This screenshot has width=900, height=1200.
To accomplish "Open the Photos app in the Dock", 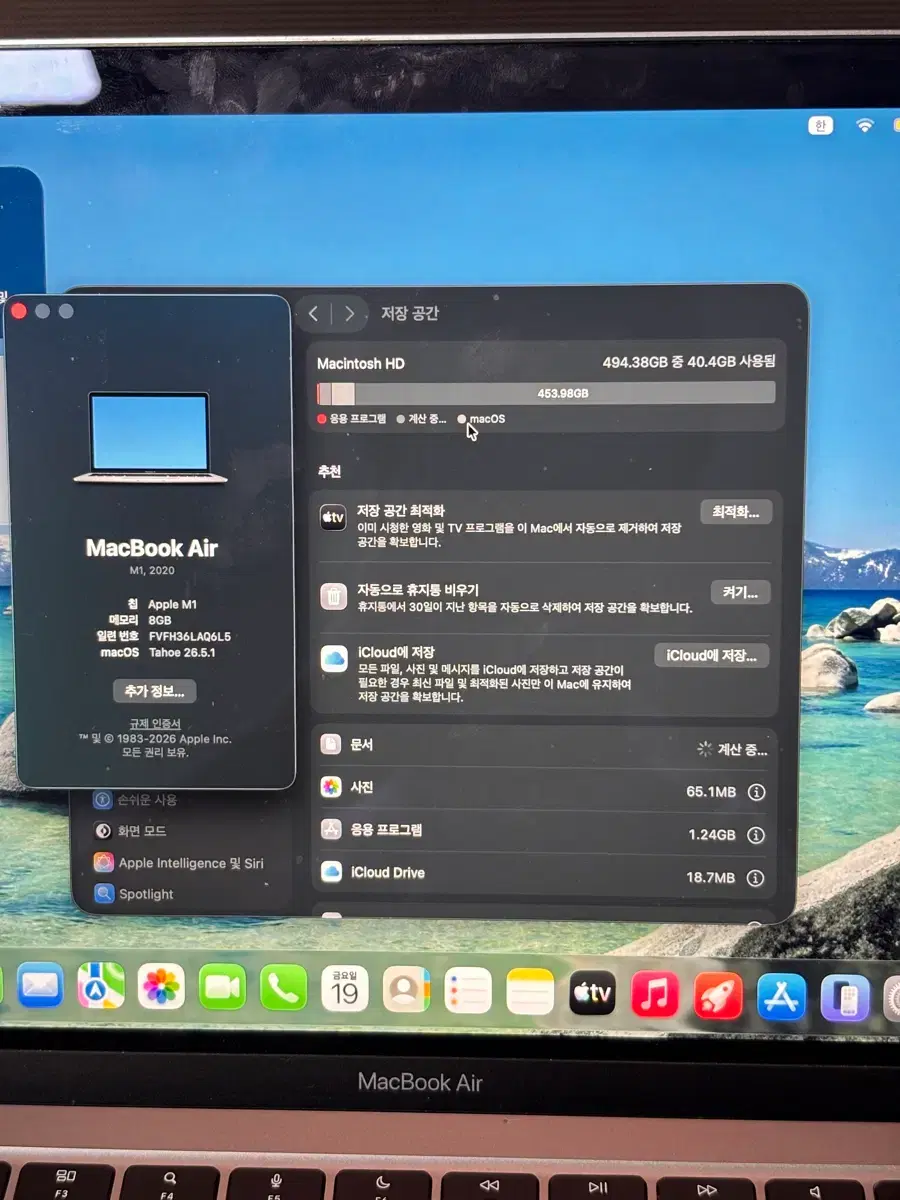I will [161, 987].
